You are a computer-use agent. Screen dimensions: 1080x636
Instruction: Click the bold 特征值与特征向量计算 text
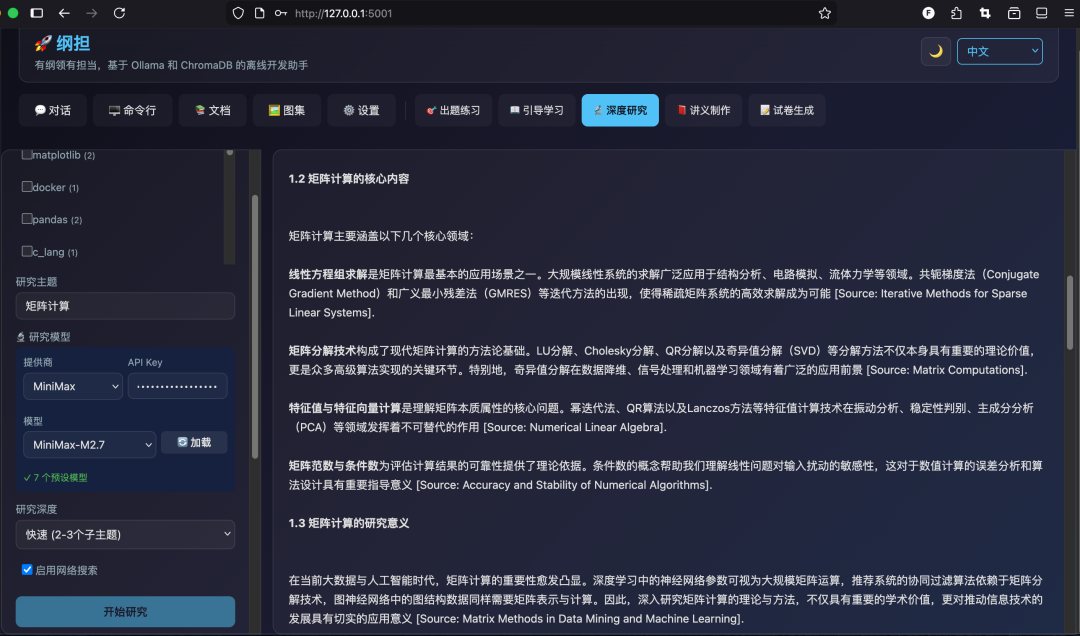tap(345, 408)
